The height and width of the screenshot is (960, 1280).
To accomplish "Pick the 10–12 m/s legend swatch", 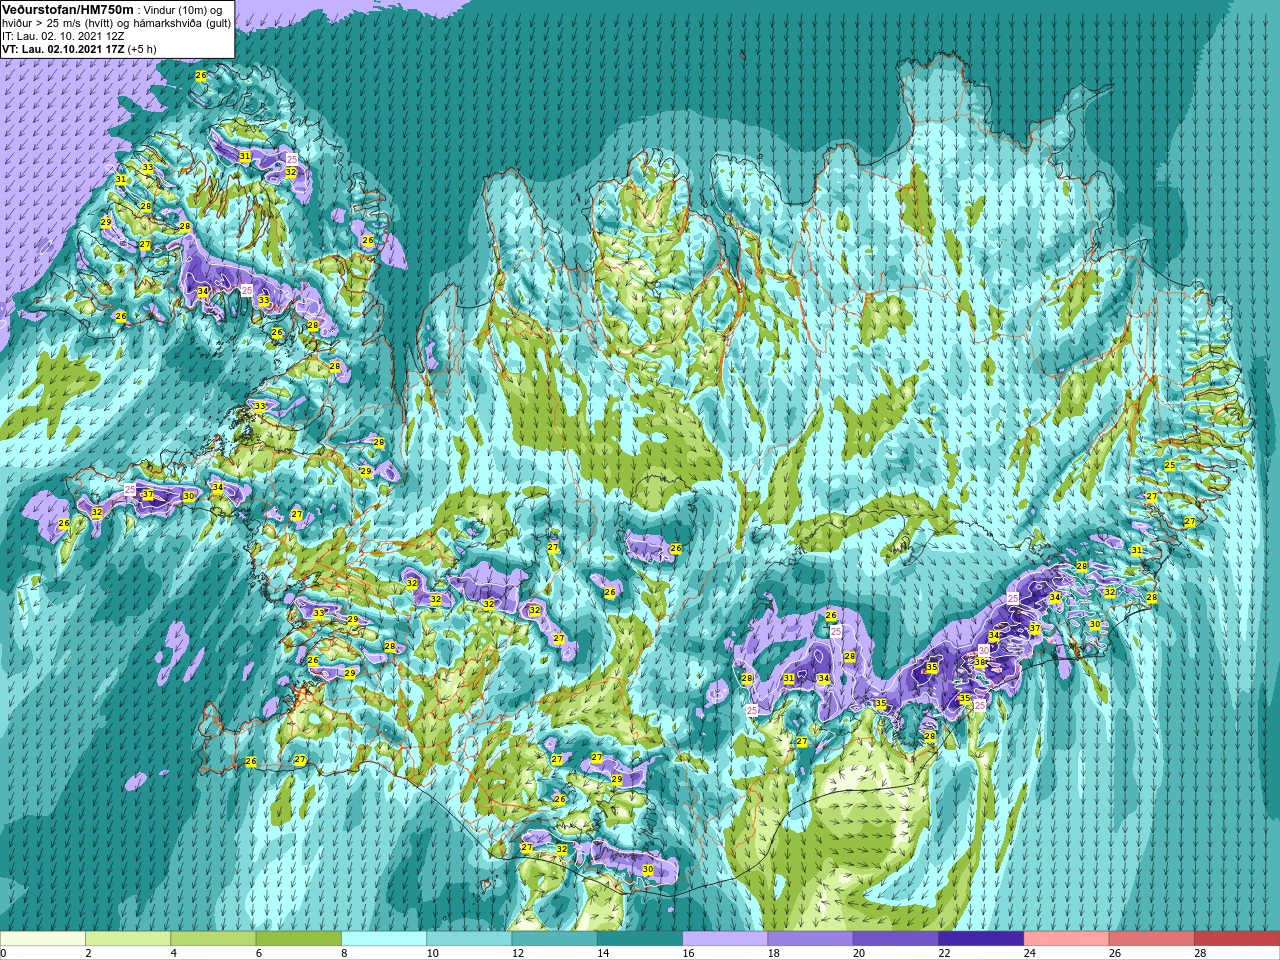I will tap(469, 939).
